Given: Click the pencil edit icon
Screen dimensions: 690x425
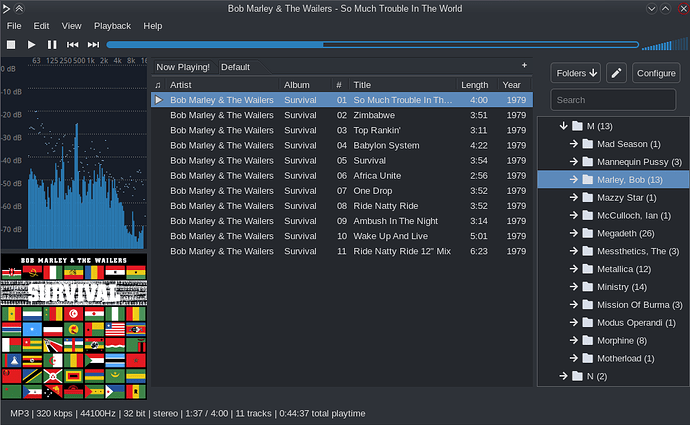Looking at the screenshot, I should 616,73.
